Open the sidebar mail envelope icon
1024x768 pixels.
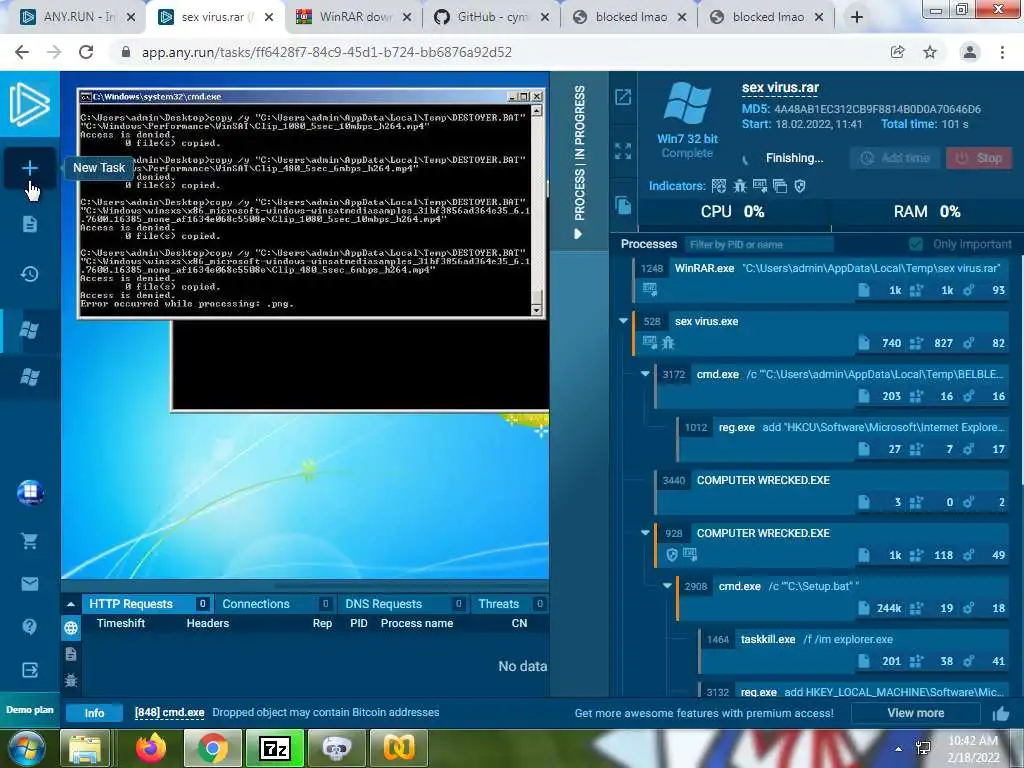coord(29,583)
